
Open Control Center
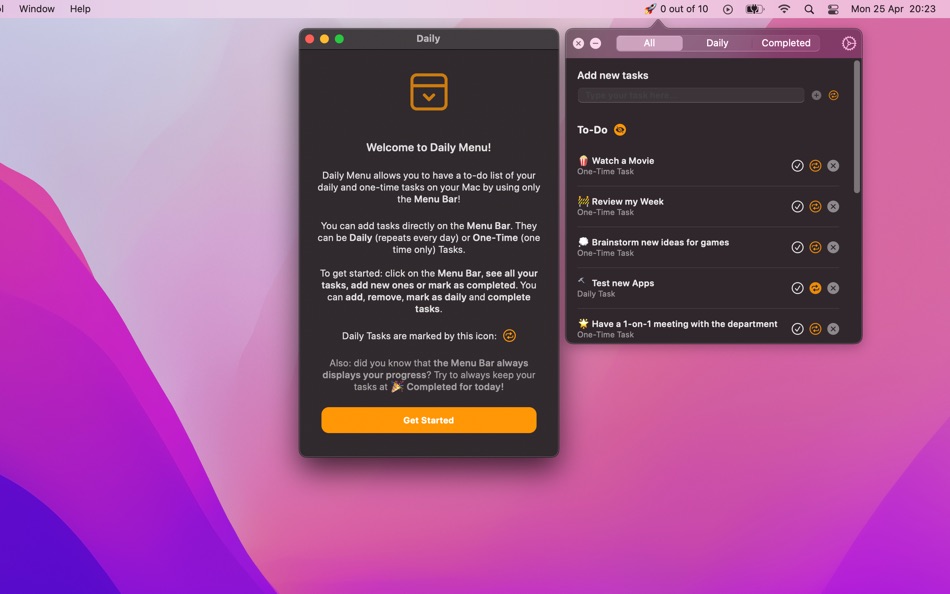click(833, 9)
